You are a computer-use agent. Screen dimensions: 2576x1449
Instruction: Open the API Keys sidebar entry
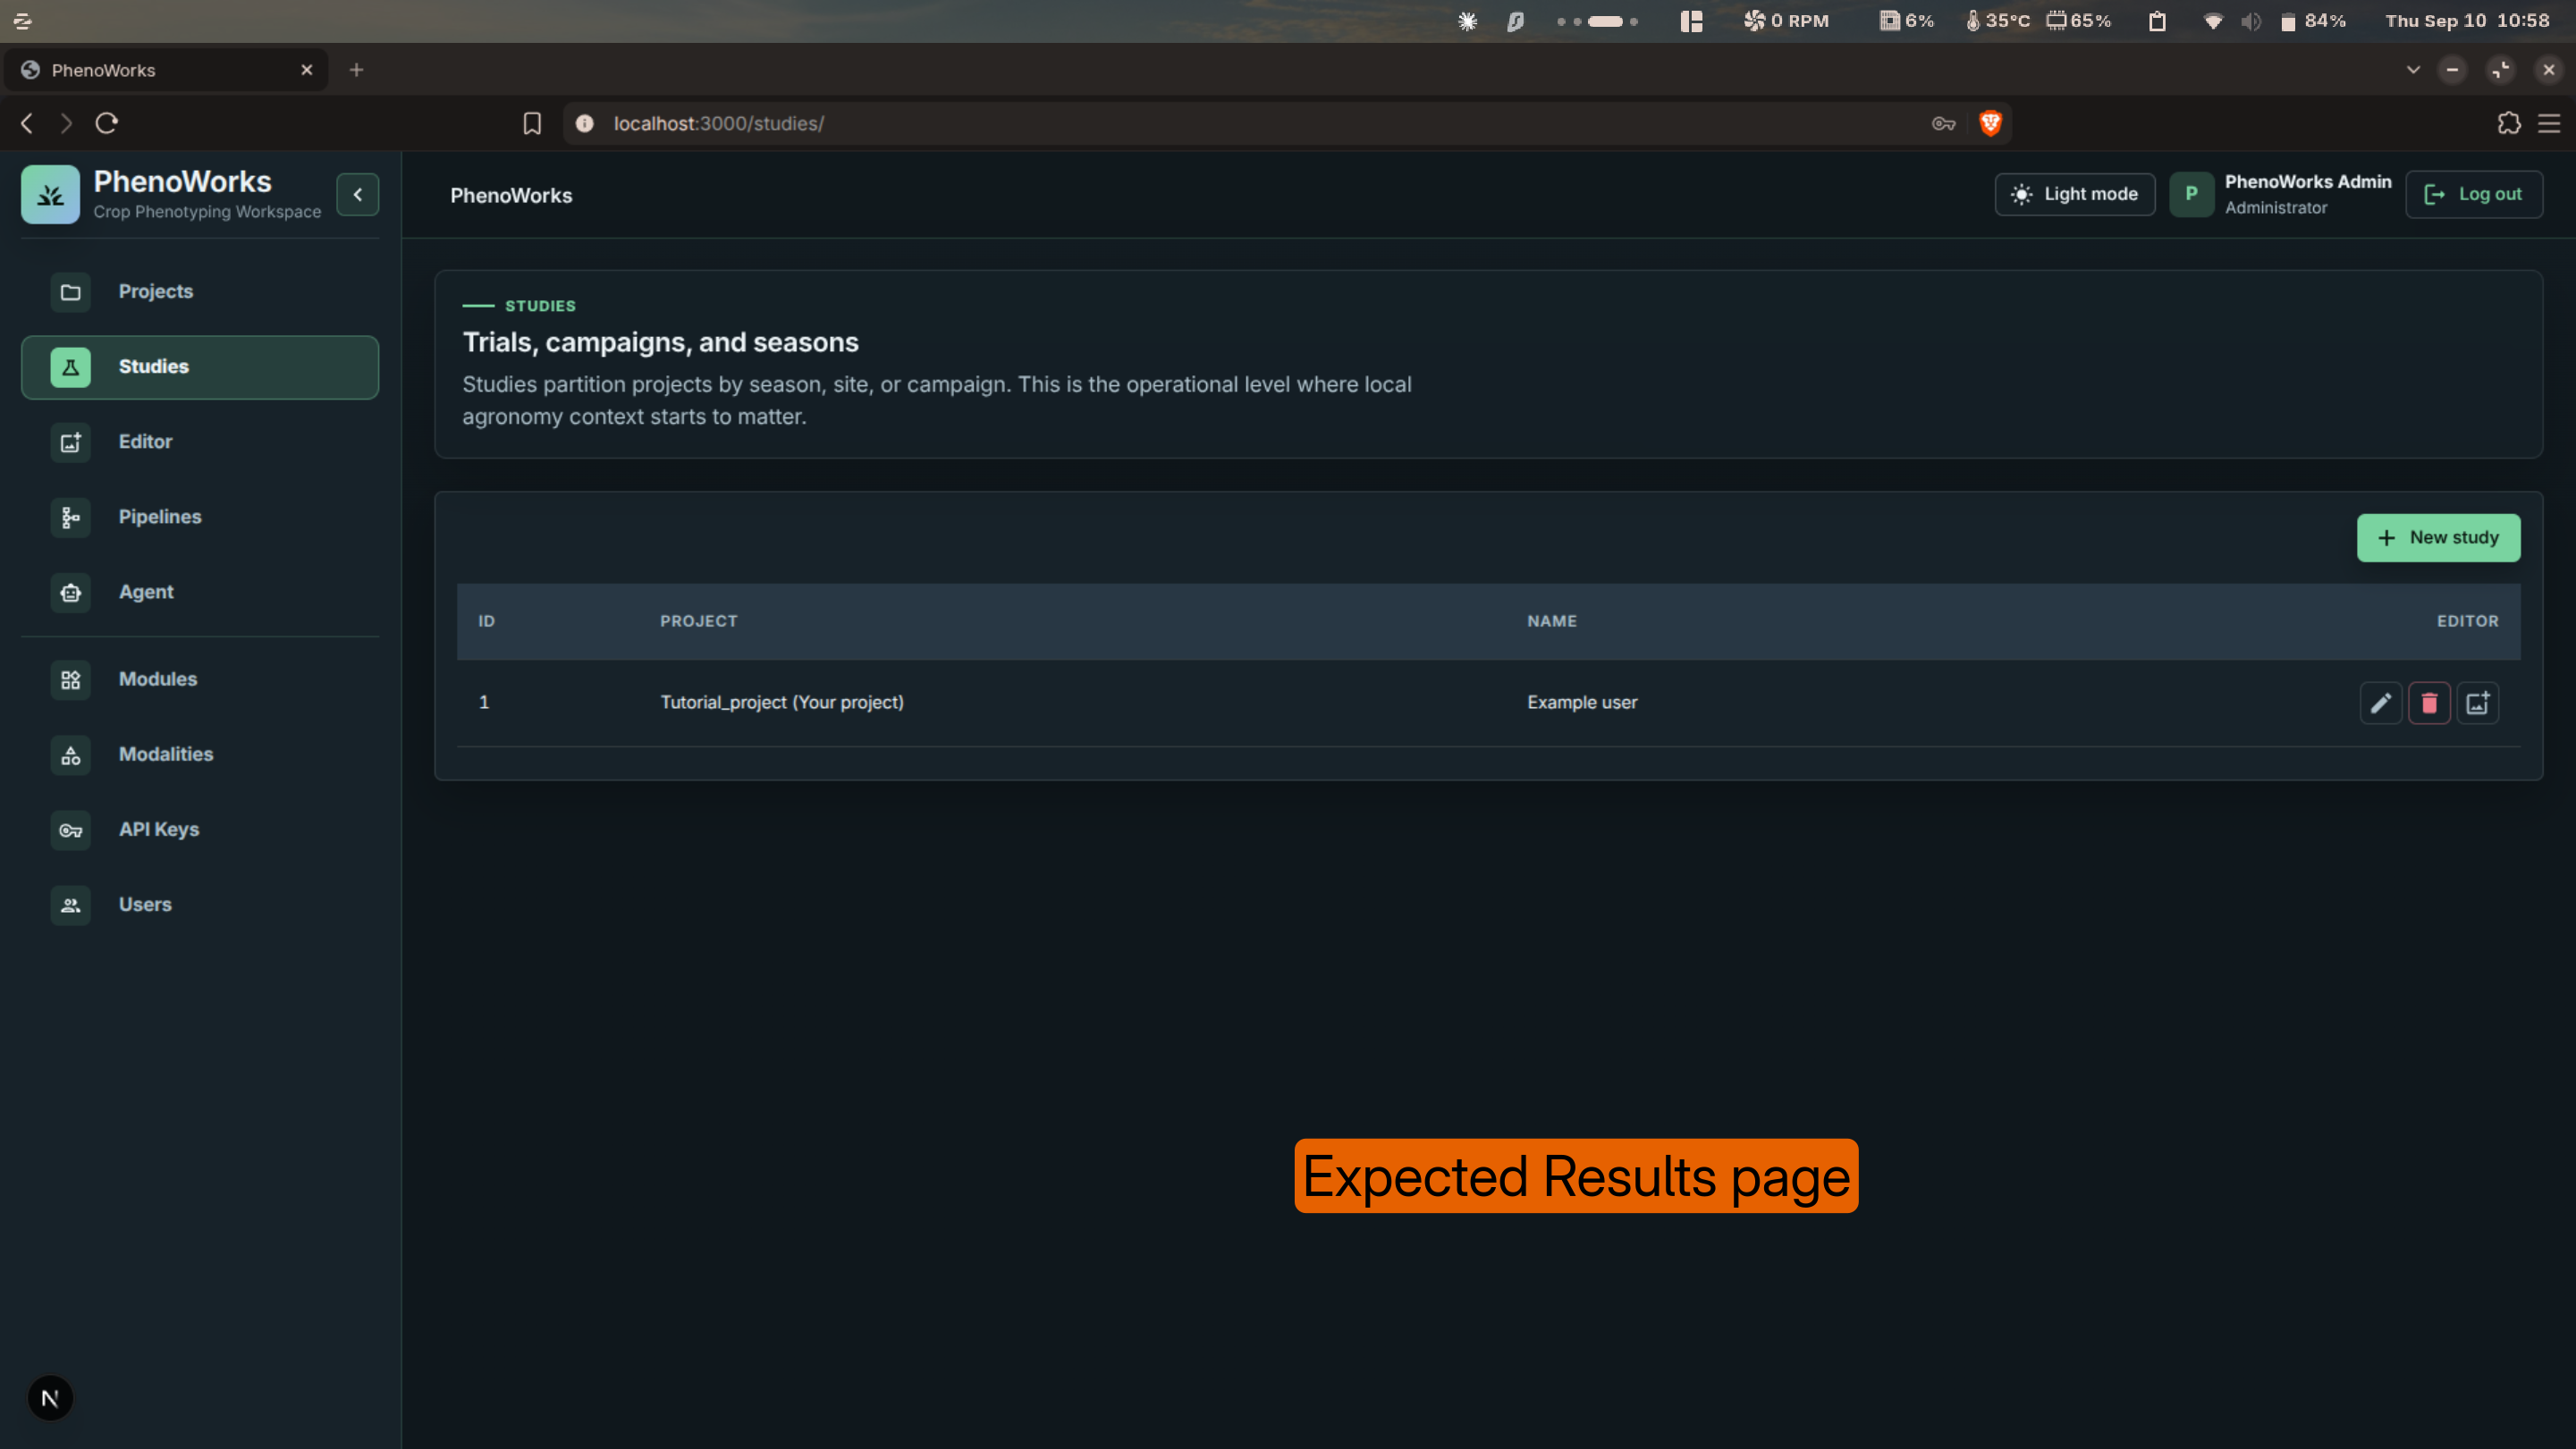(x=200, y=829)
